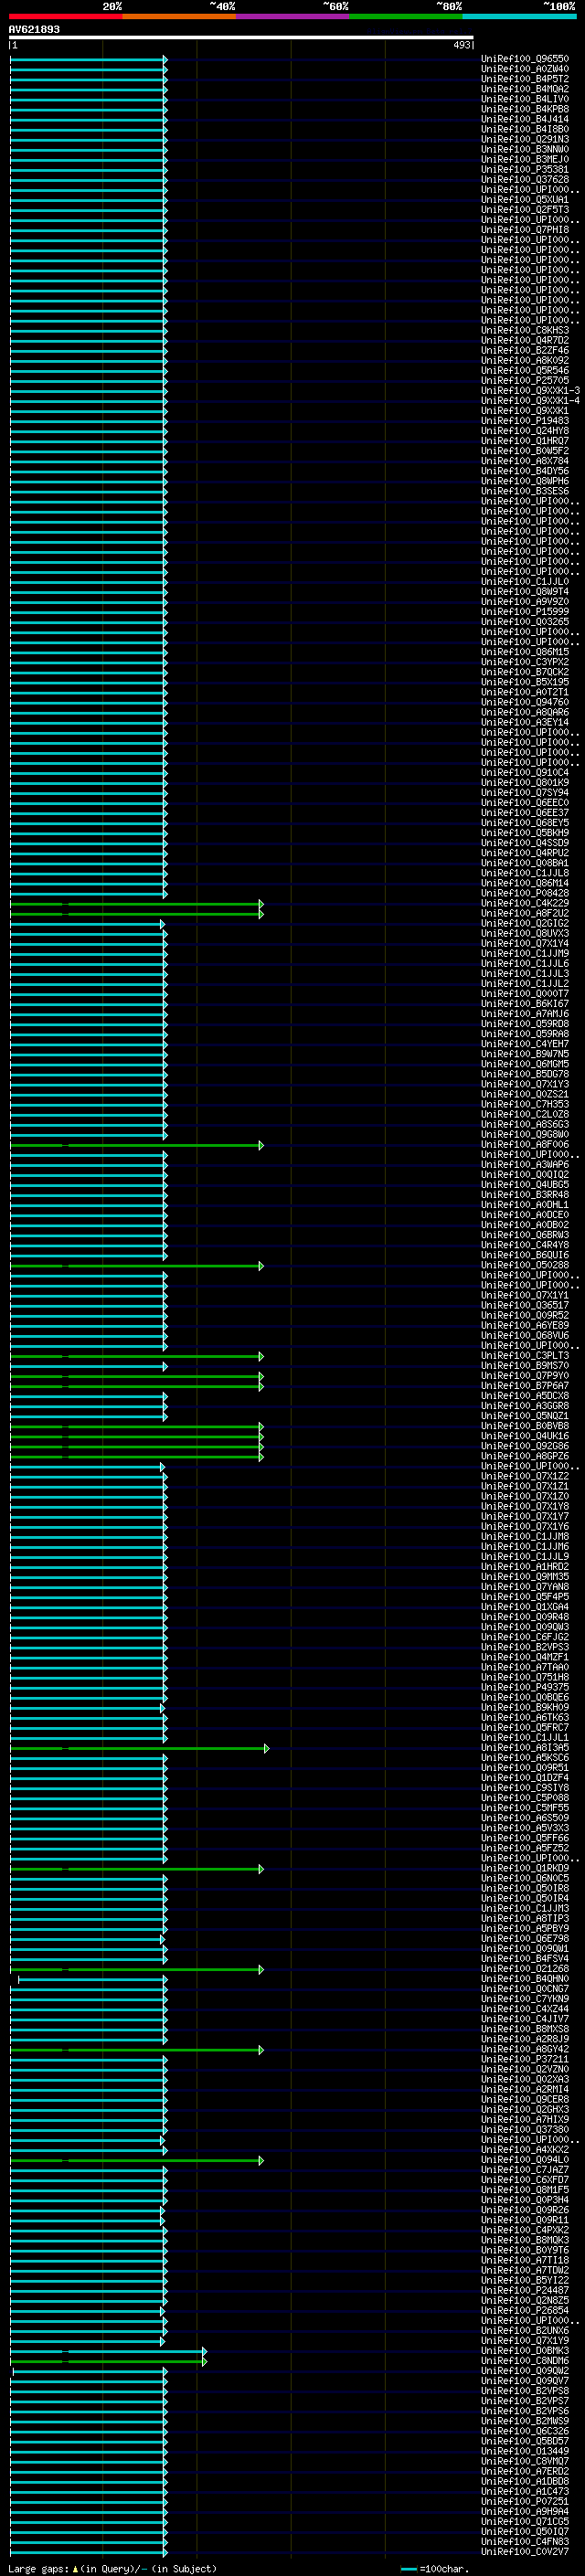Select hit label UniRef100_A8F006

[x=525, y=1144]
